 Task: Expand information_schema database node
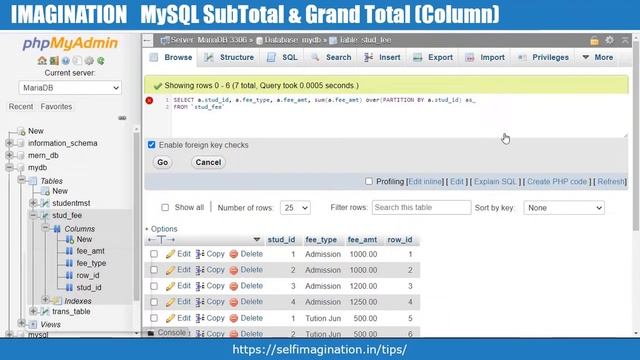click(x=9, y=143)
